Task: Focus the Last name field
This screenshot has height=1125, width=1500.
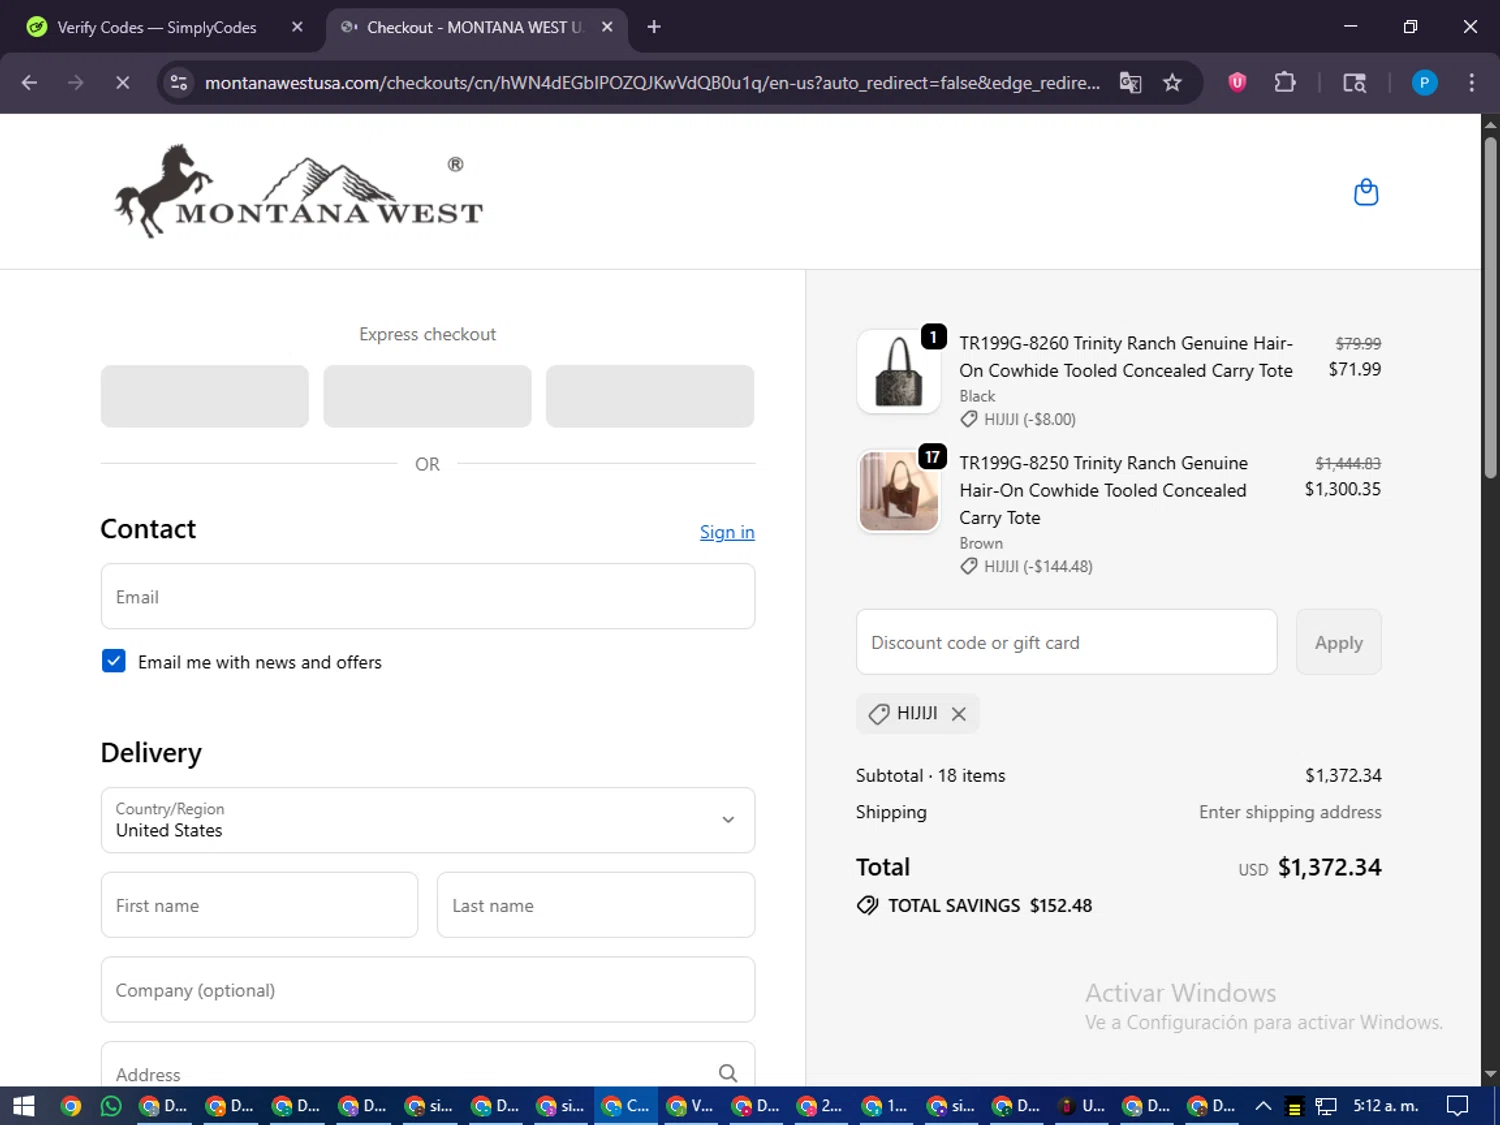Action: coord(596,905)
